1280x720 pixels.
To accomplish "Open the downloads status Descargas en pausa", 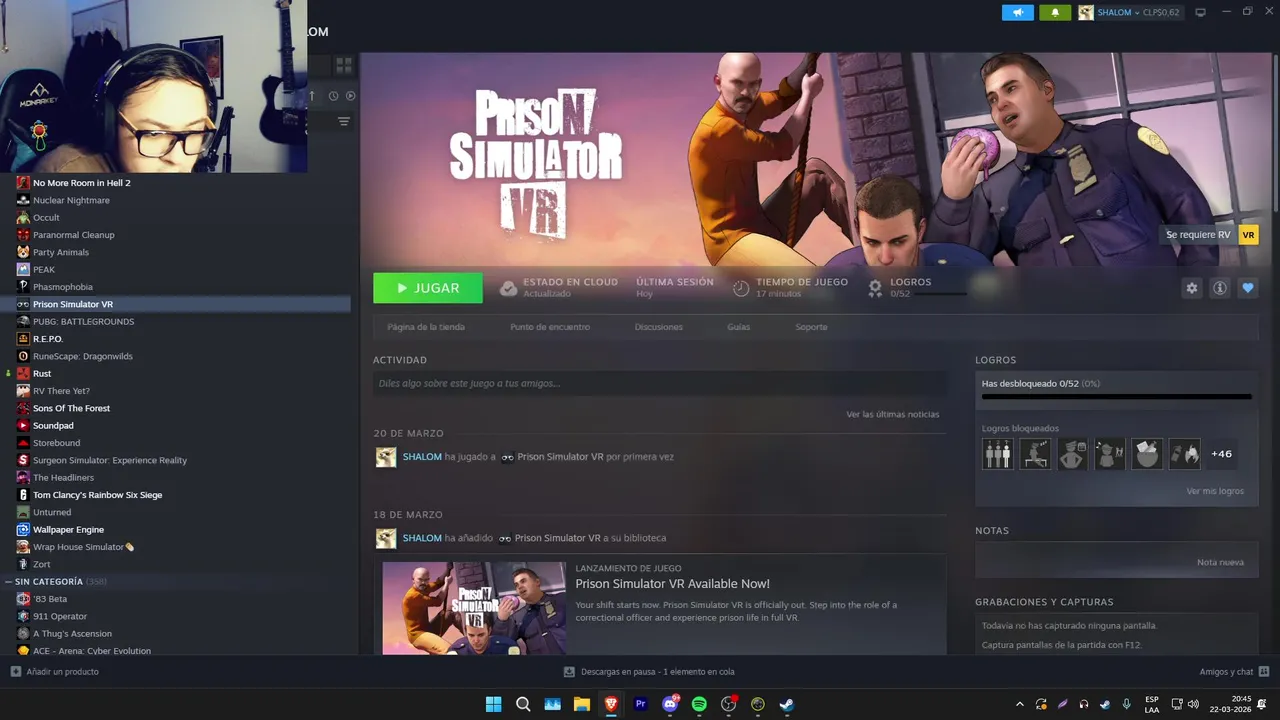I will [649, 672].
